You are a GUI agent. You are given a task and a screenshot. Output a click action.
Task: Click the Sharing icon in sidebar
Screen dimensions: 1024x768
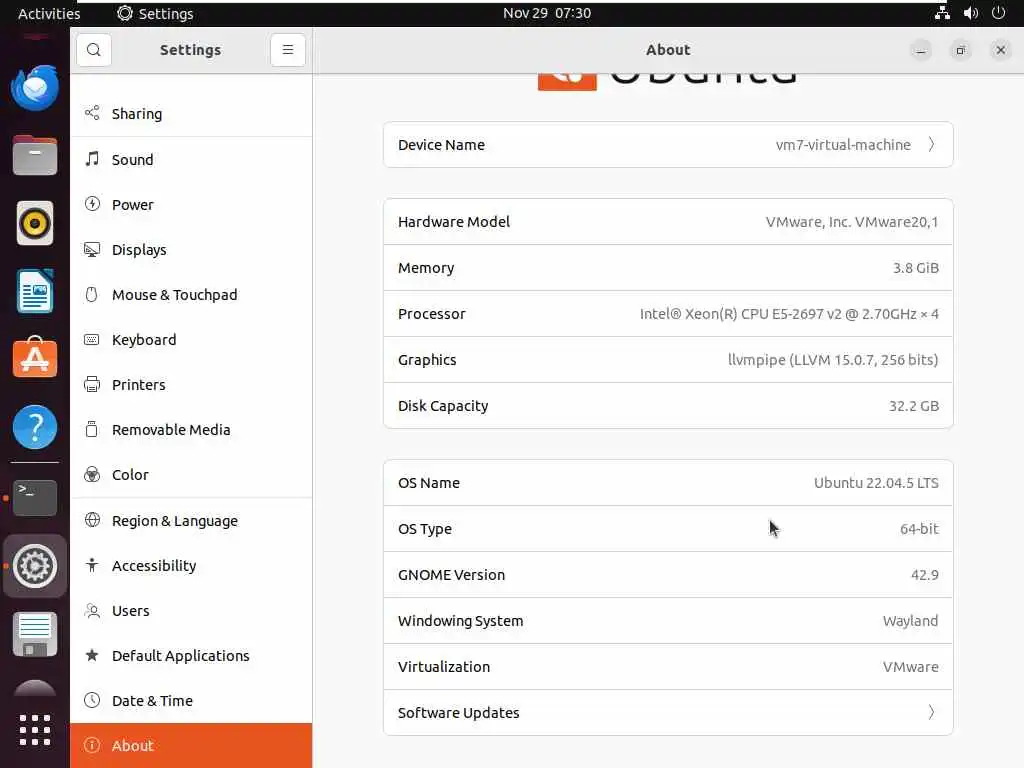92,113
